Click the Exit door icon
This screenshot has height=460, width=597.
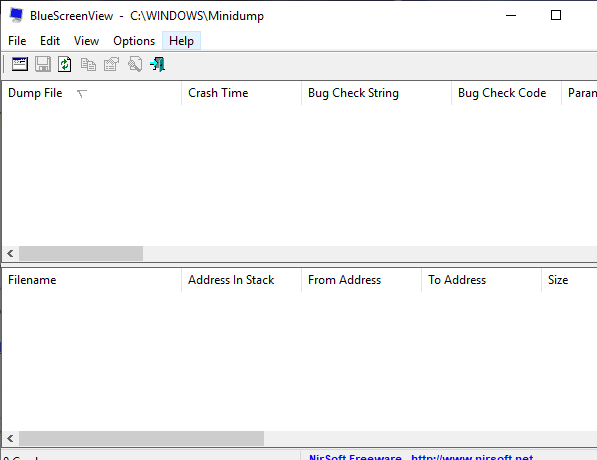[157, 64]
